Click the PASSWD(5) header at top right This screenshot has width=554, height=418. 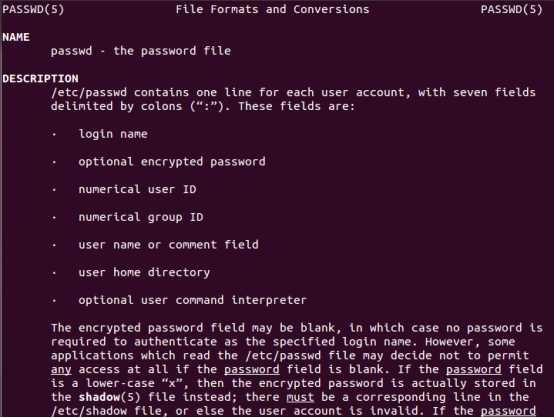[511, 9]
